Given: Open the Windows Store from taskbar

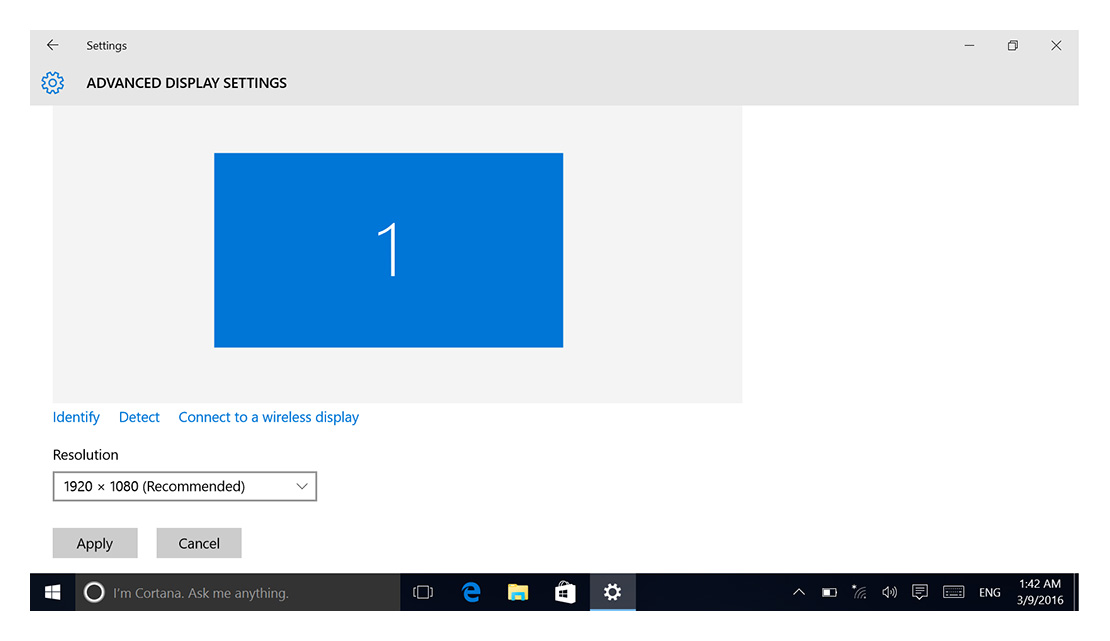Looking at the screenshot, I should click(x=565, y=592).
